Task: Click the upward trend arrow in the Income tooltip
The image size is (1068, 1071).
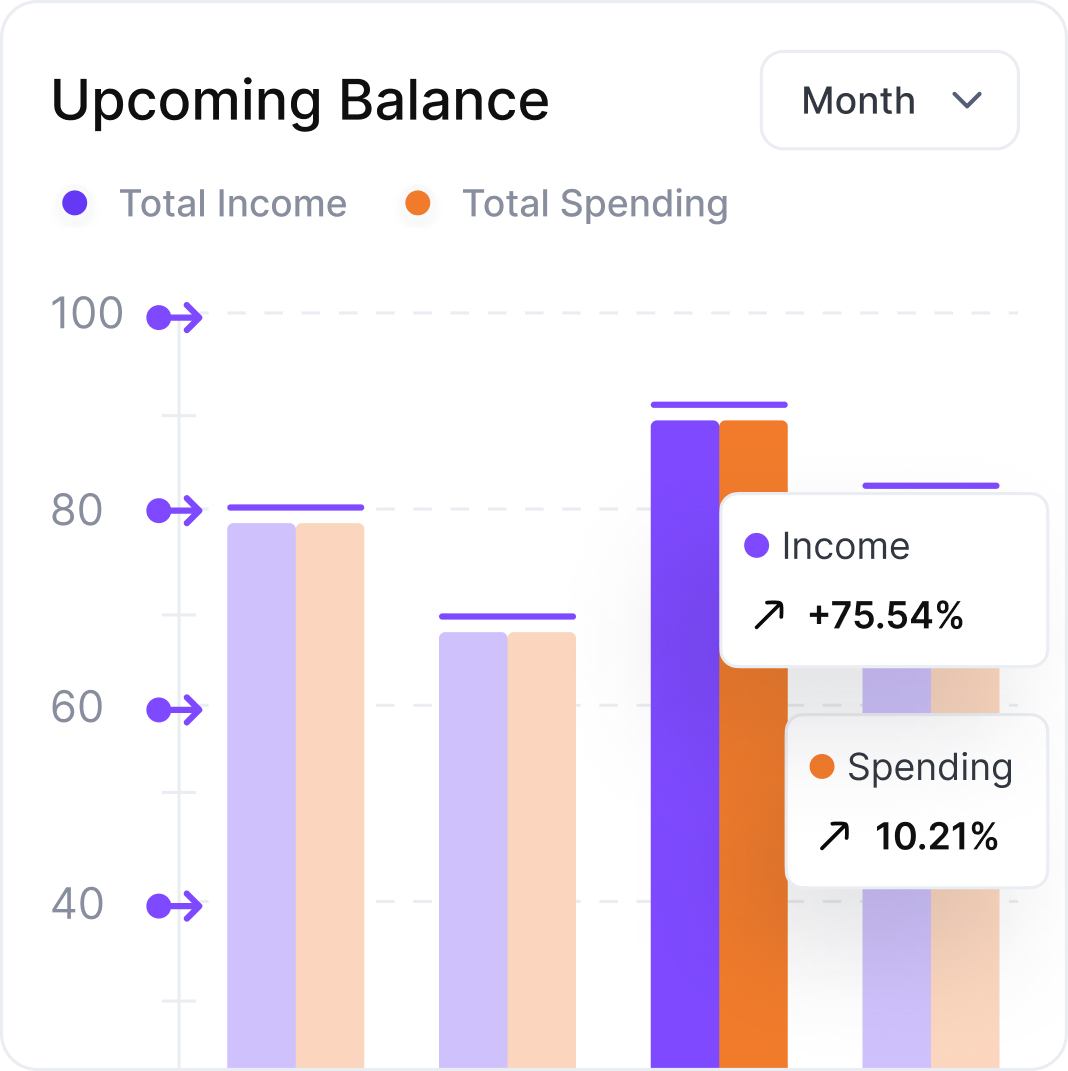Action: (769, 616)
